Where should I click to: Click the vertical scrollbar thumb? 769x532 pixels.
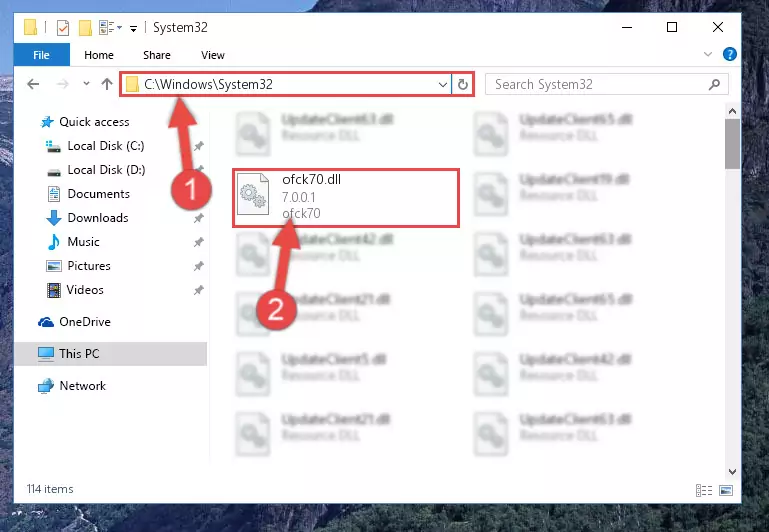732,144
